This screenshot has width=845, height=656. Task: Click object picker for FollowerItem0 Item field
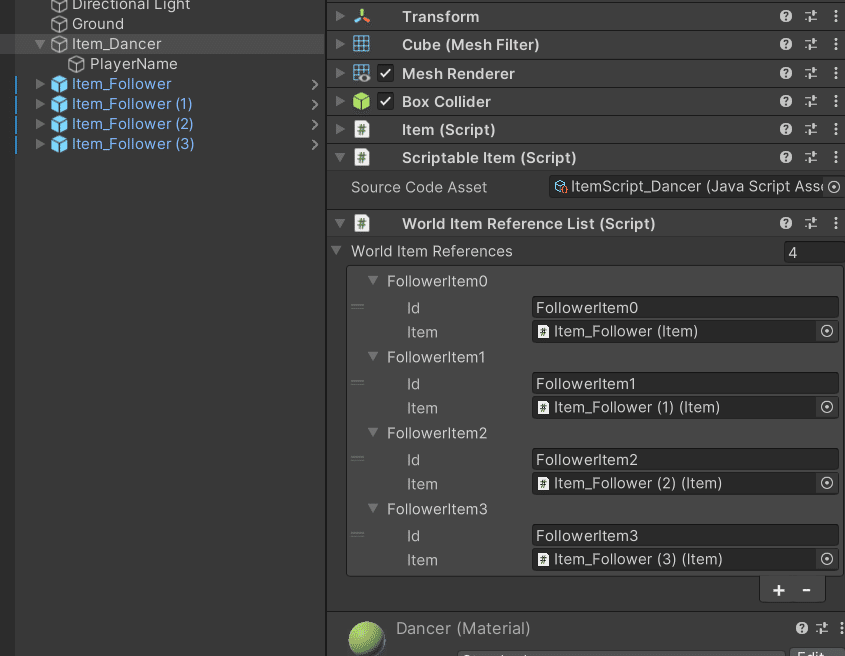[x=827, y=331]
